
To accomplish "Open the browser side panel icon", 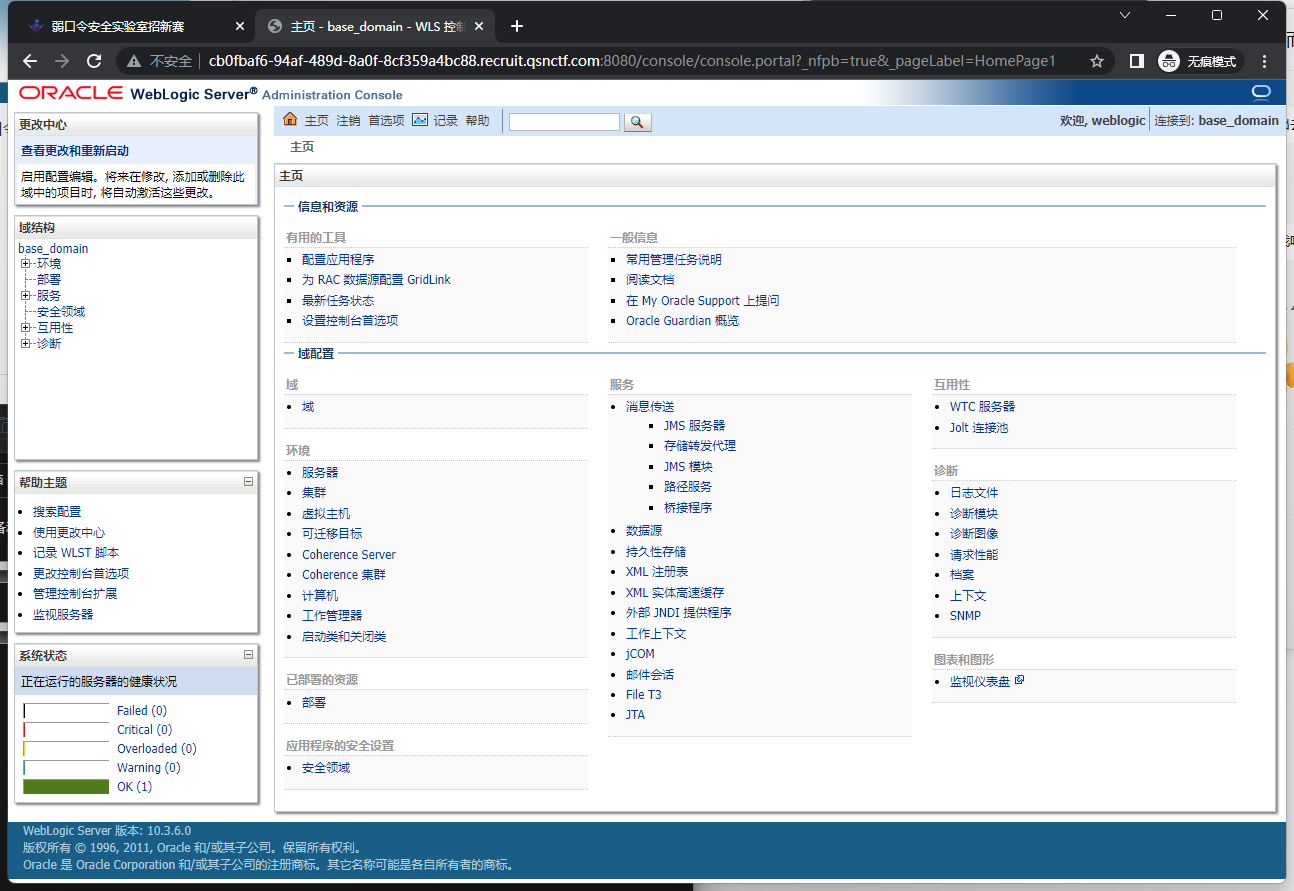I will click(1137, 61).
